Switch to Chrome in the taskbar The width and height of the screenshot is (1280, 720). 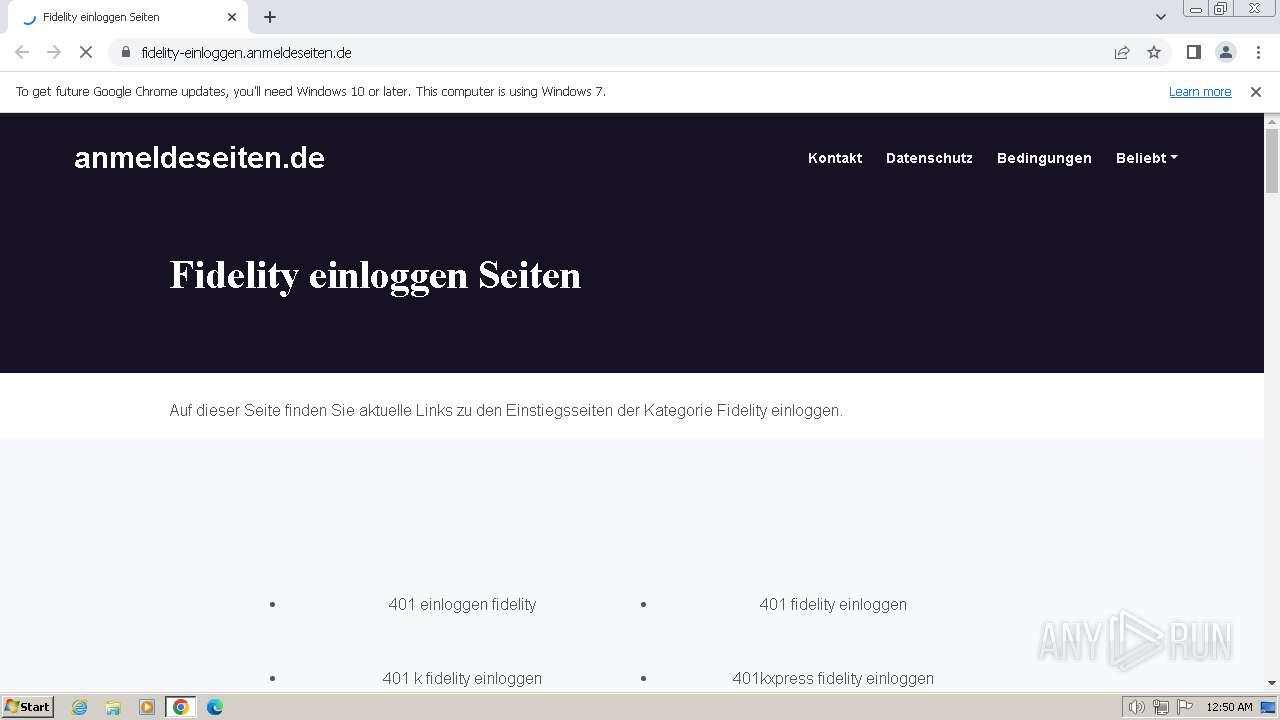(181, 707)
